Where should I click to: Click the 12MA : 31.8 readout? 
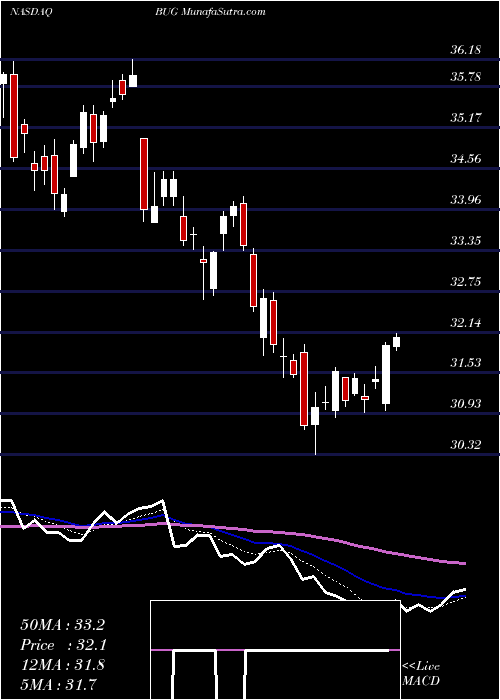click(62, 664)
